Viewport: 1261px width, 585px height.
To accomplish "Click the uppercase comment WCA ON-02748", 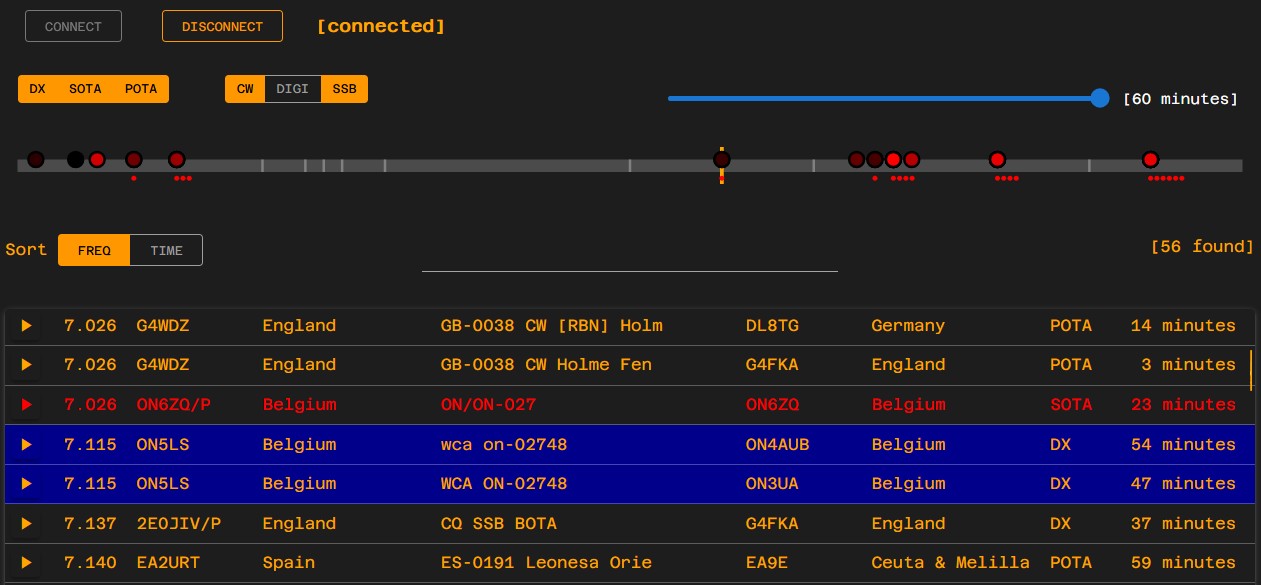I will tap(504, 484).
